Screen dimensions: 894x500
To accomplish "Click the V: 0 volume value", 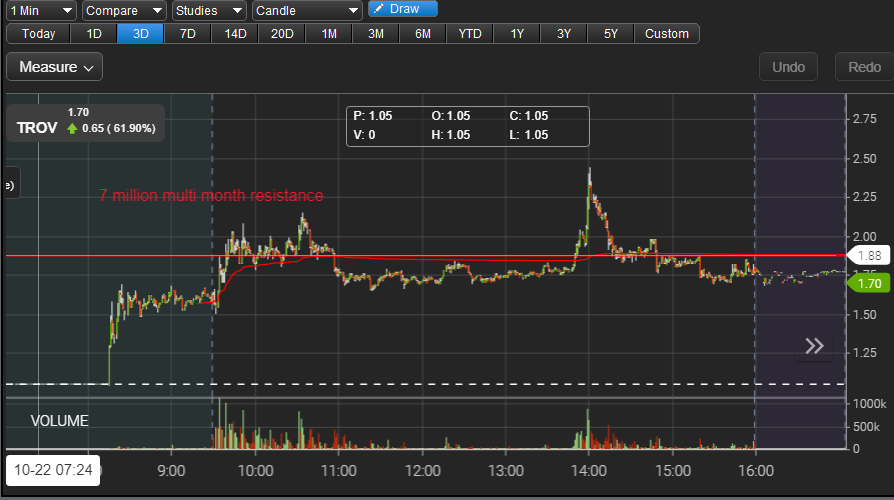I will (364, 135).
